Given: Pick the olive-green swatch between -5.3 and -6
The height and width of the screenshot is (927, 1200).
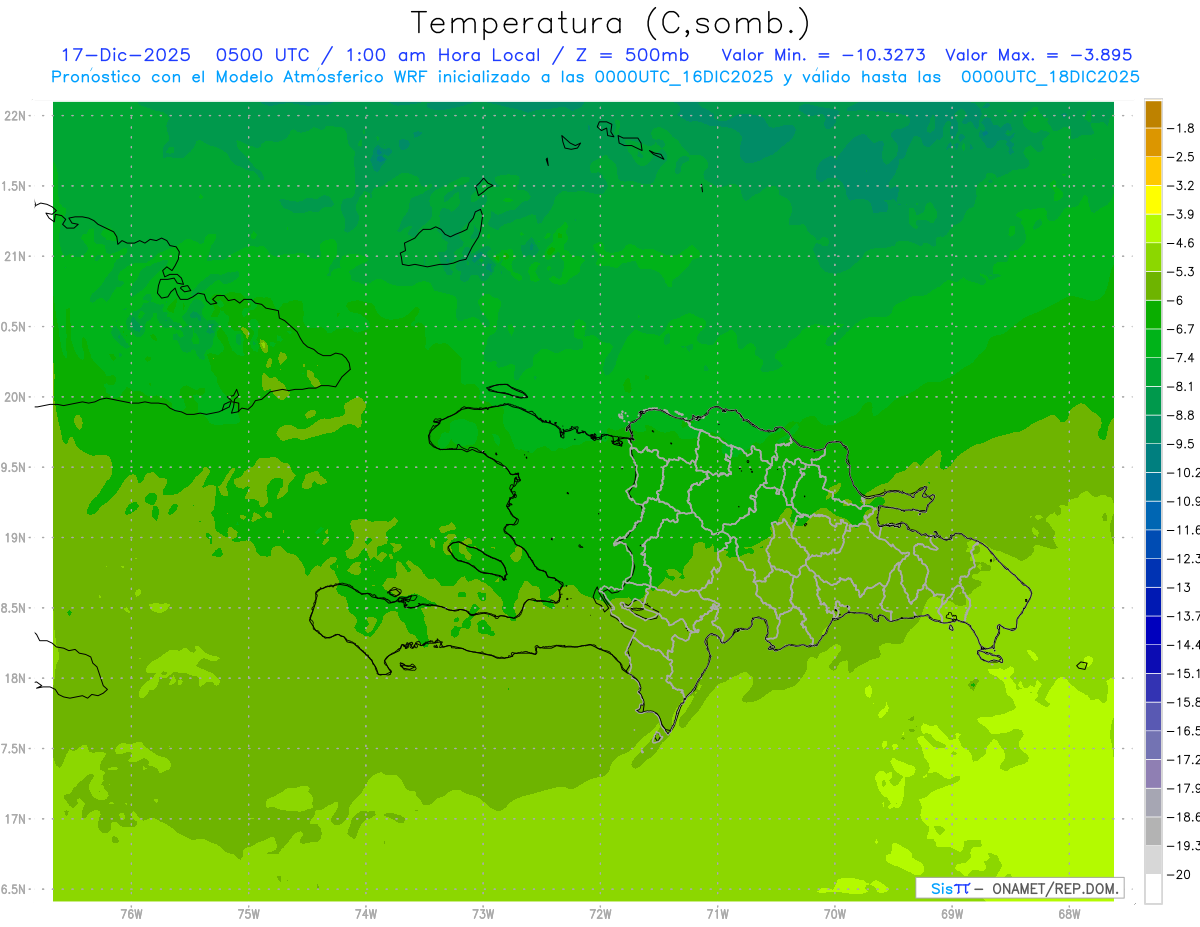Looking at the screenshot, I should [x=1153, y=286].
